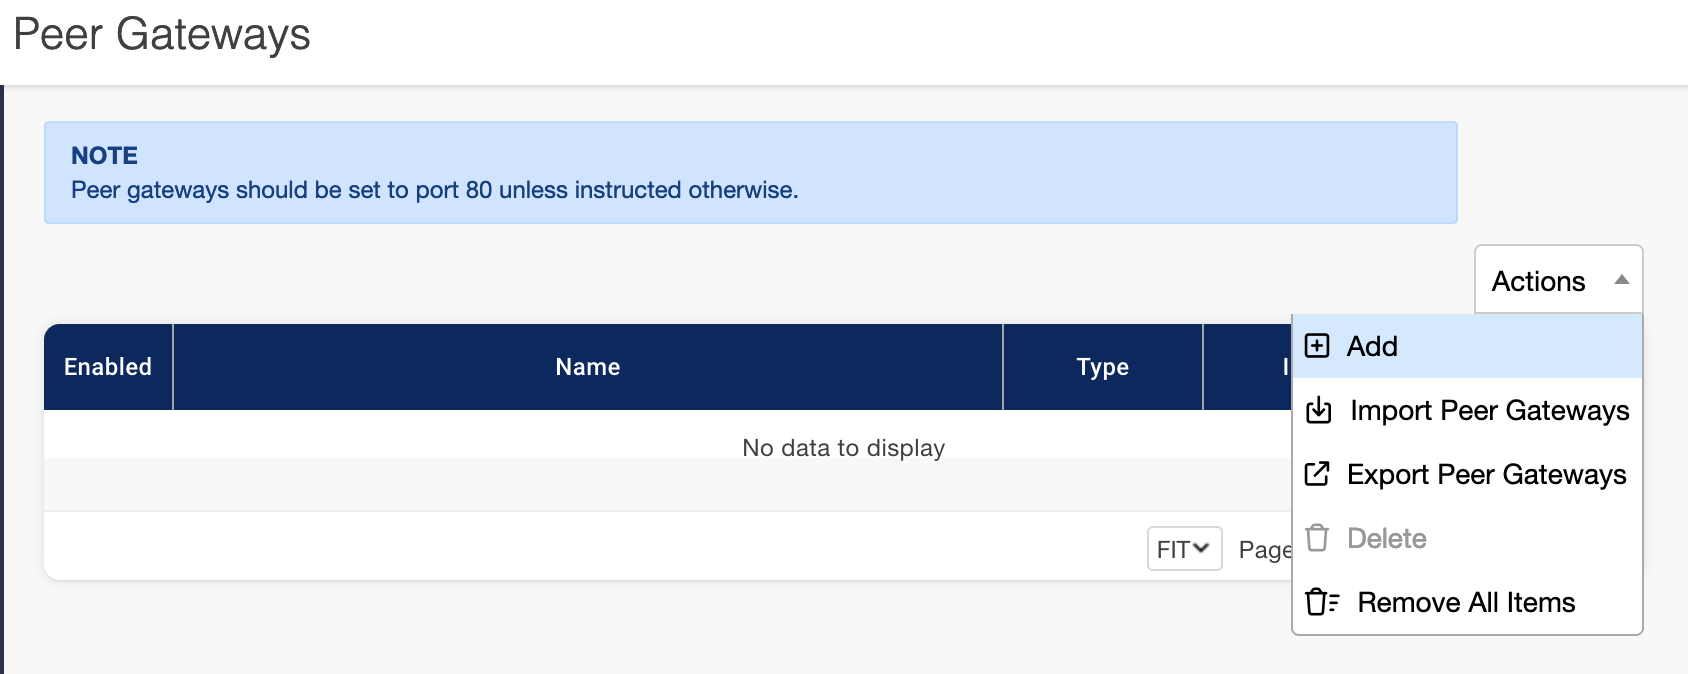Click the plus icon beside Add
1688x674 pixels.
tap(1318, 346)
